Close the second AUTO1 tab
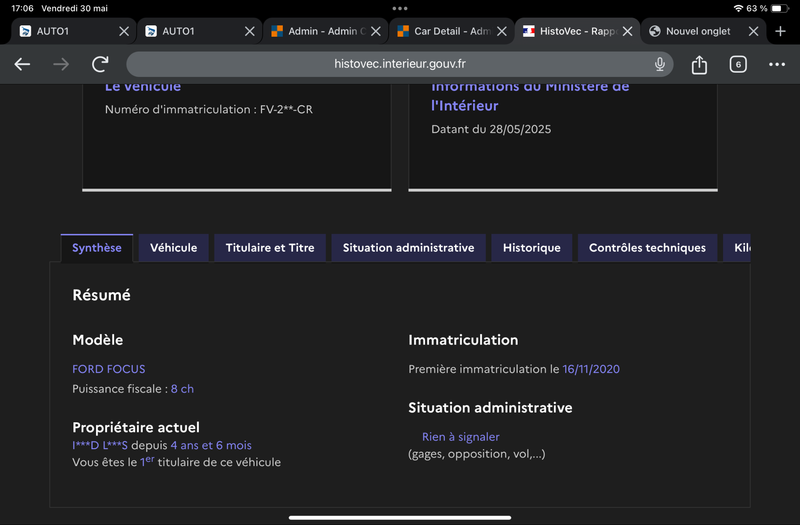 tap(249, 31)
